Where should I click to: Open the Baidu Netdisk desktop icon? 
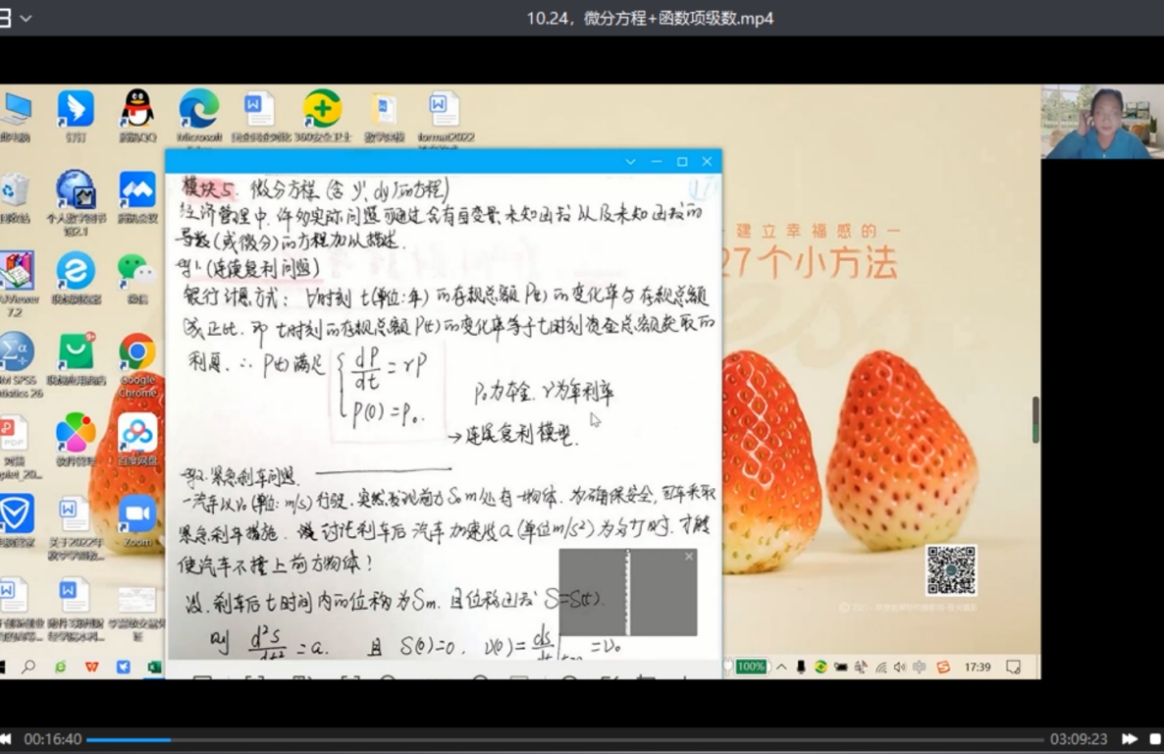pyautogui.click(x=137, y=434)
